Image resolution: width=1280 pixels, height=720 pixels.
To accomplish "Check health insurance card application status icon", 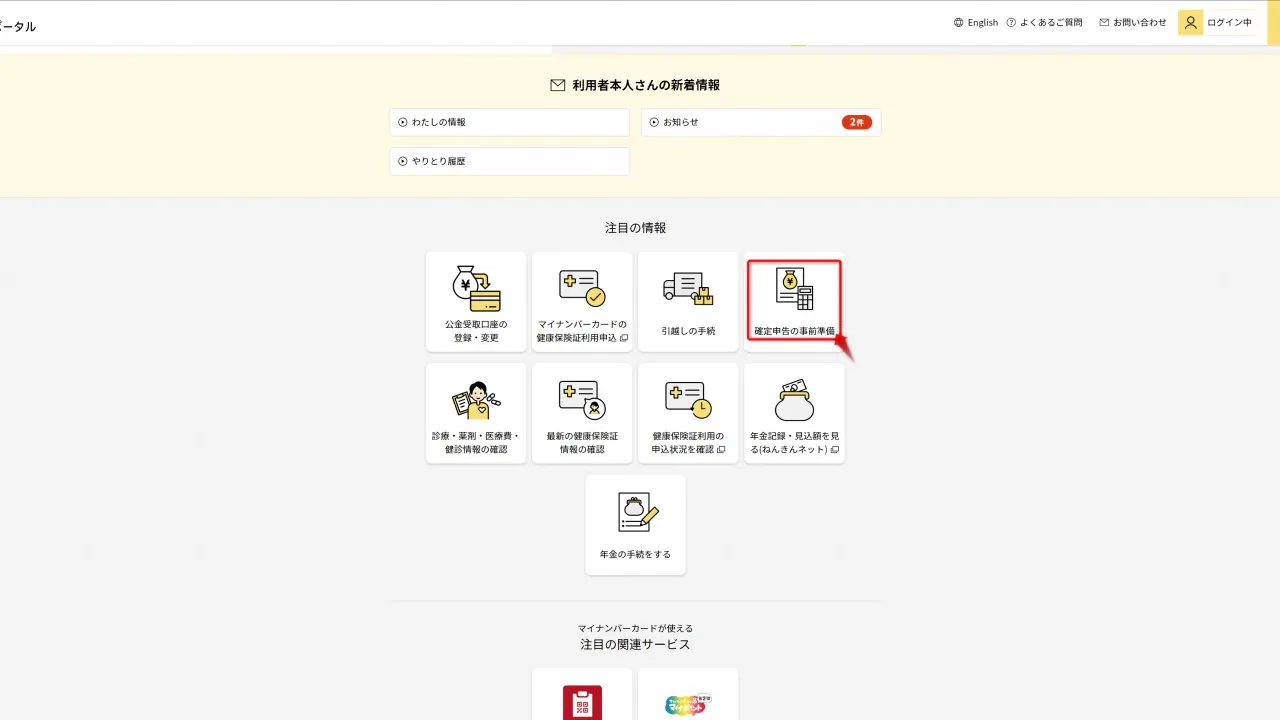I will tap(688, 400).
